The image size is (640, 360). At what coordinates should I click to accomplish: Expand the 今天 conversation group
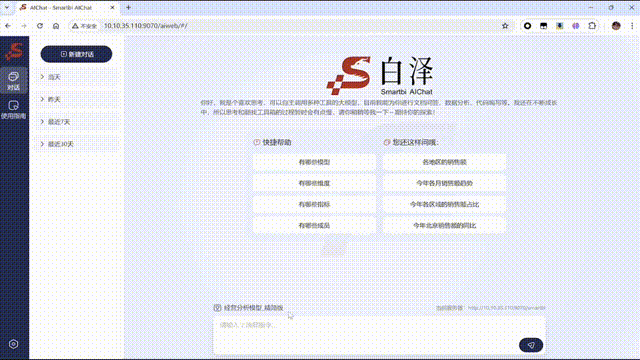pos(77,77)
